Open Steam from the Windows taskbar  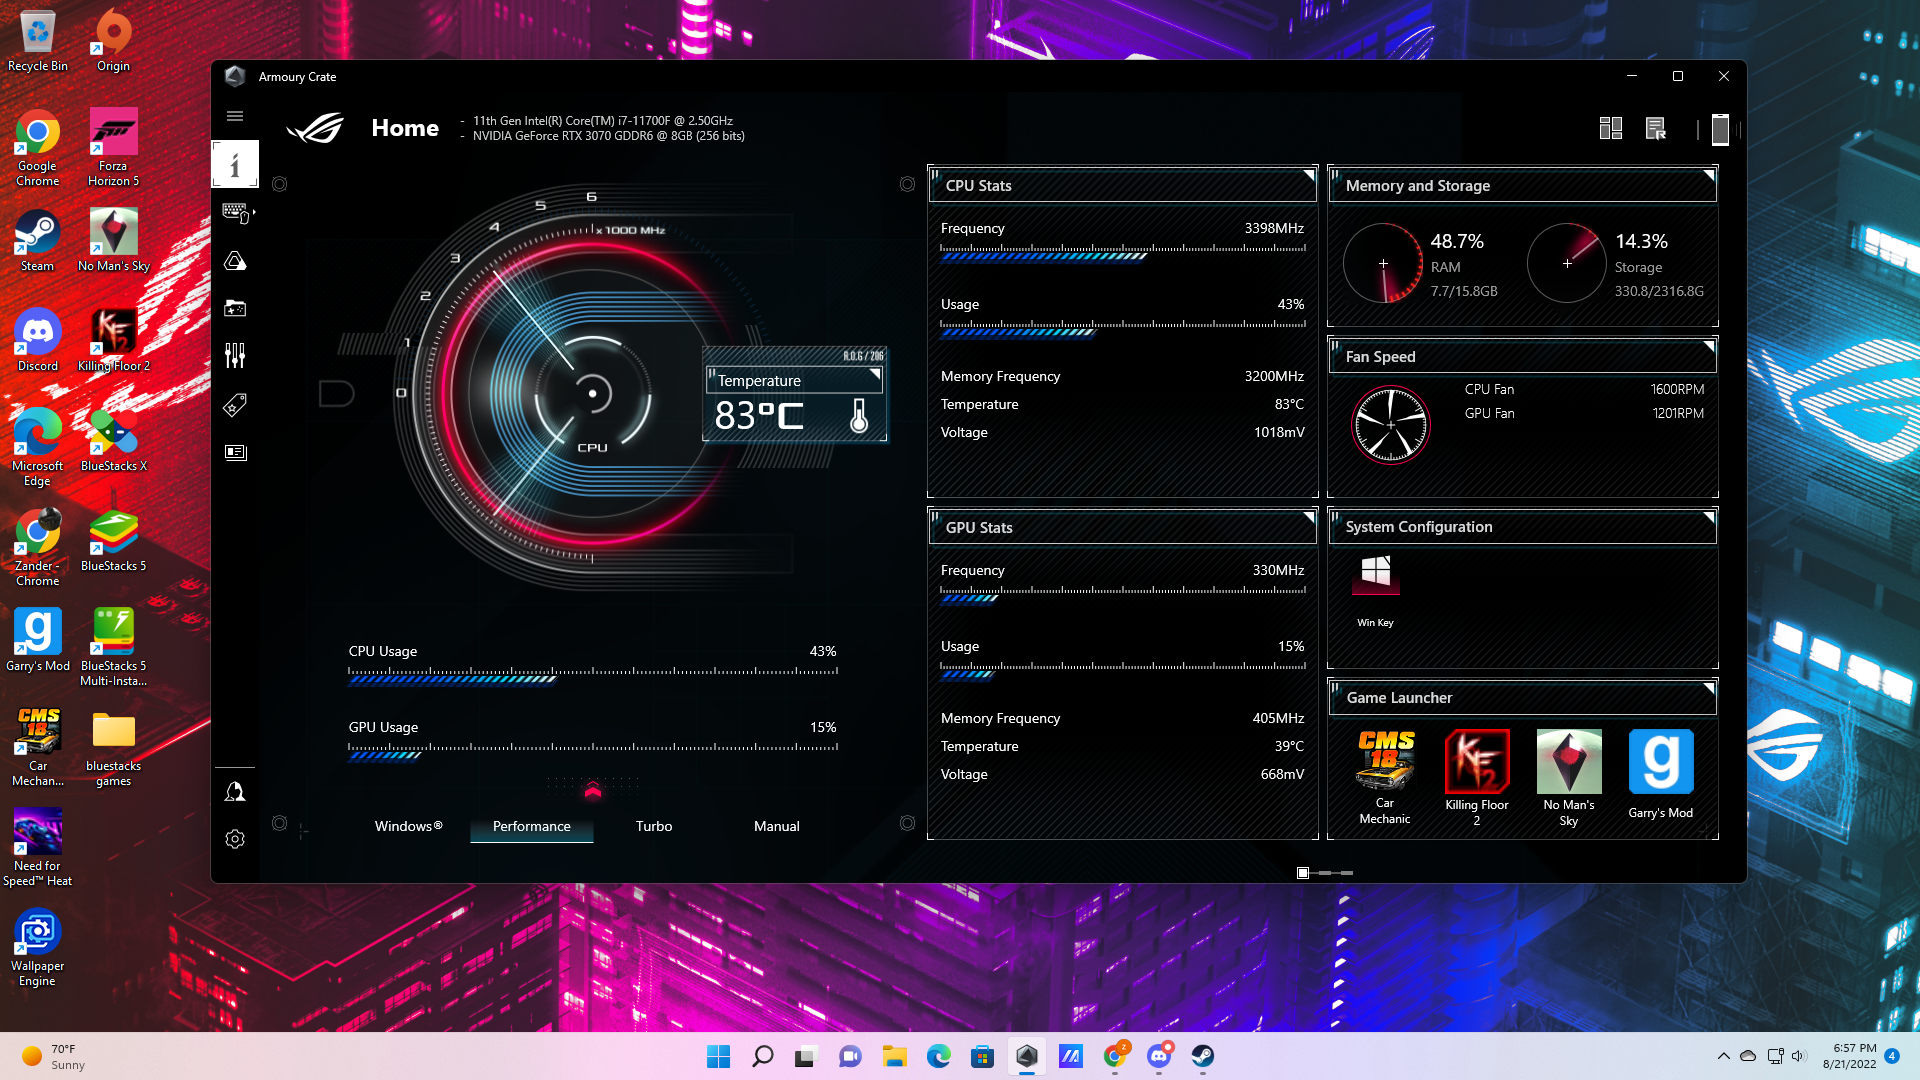click(x=1202, y=1056)
